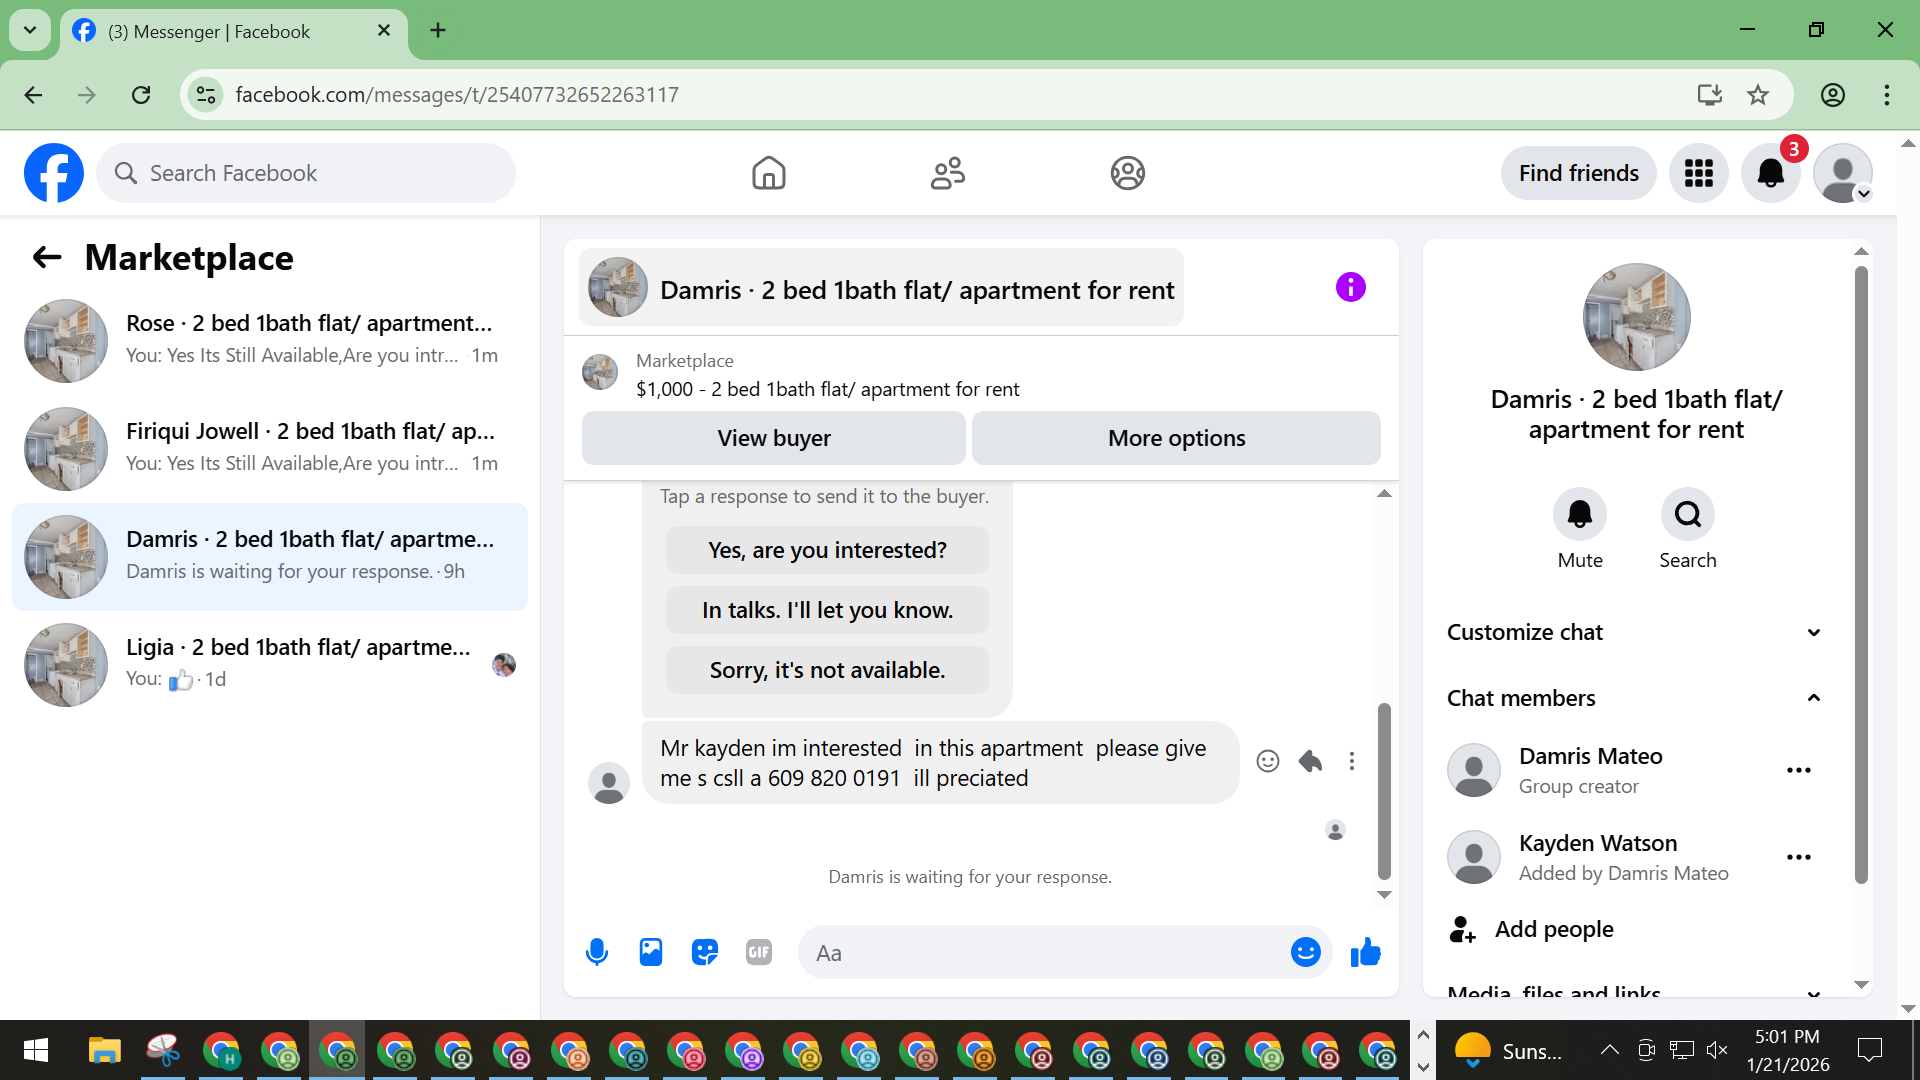Send 'Sorry, it's not available.' quick reply
Viewport: 1920px width, 1080px height.
pyautogui.click(x=827, y=670)
